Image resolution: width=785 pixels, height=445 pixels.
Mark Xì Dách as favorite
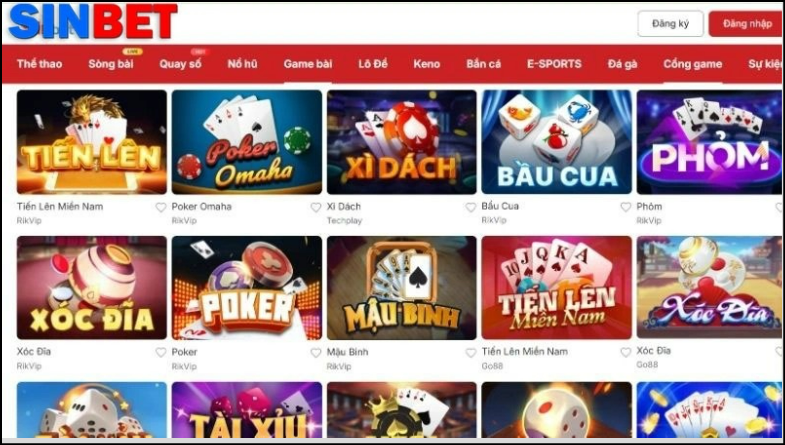(471, 207)
